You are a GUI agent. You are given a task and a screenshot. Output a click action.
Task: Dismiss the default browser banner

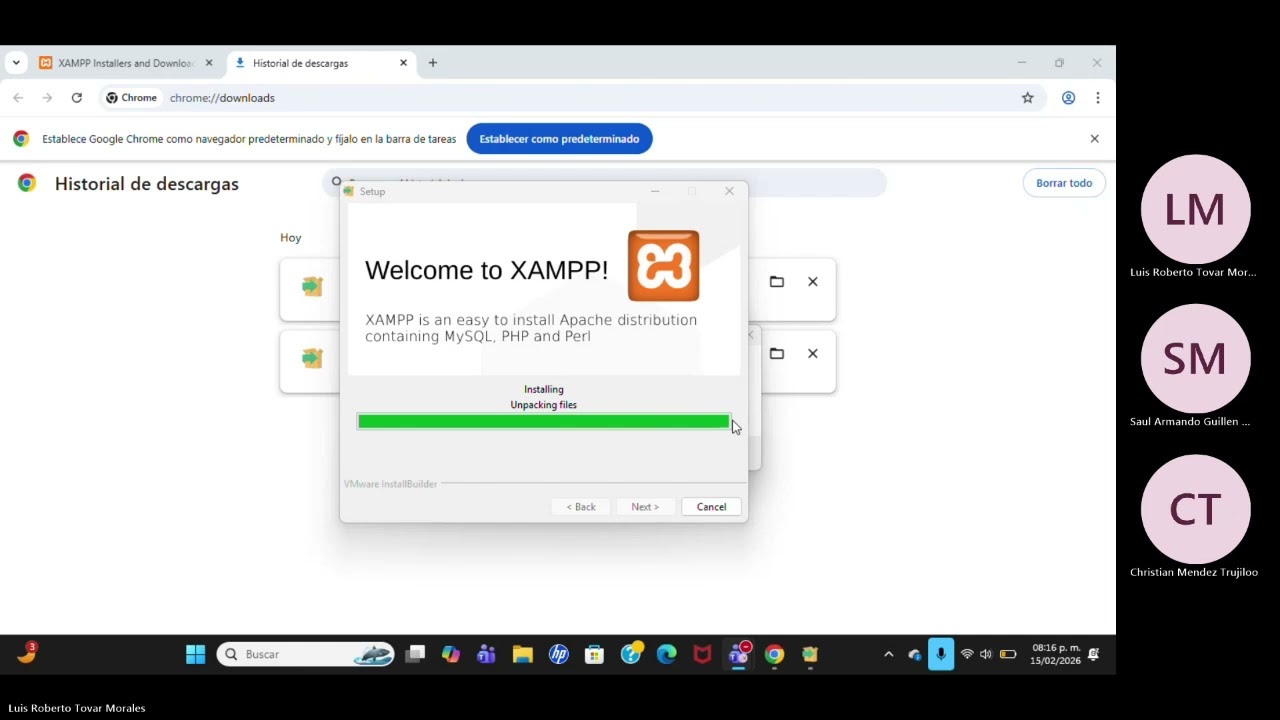1094,139
